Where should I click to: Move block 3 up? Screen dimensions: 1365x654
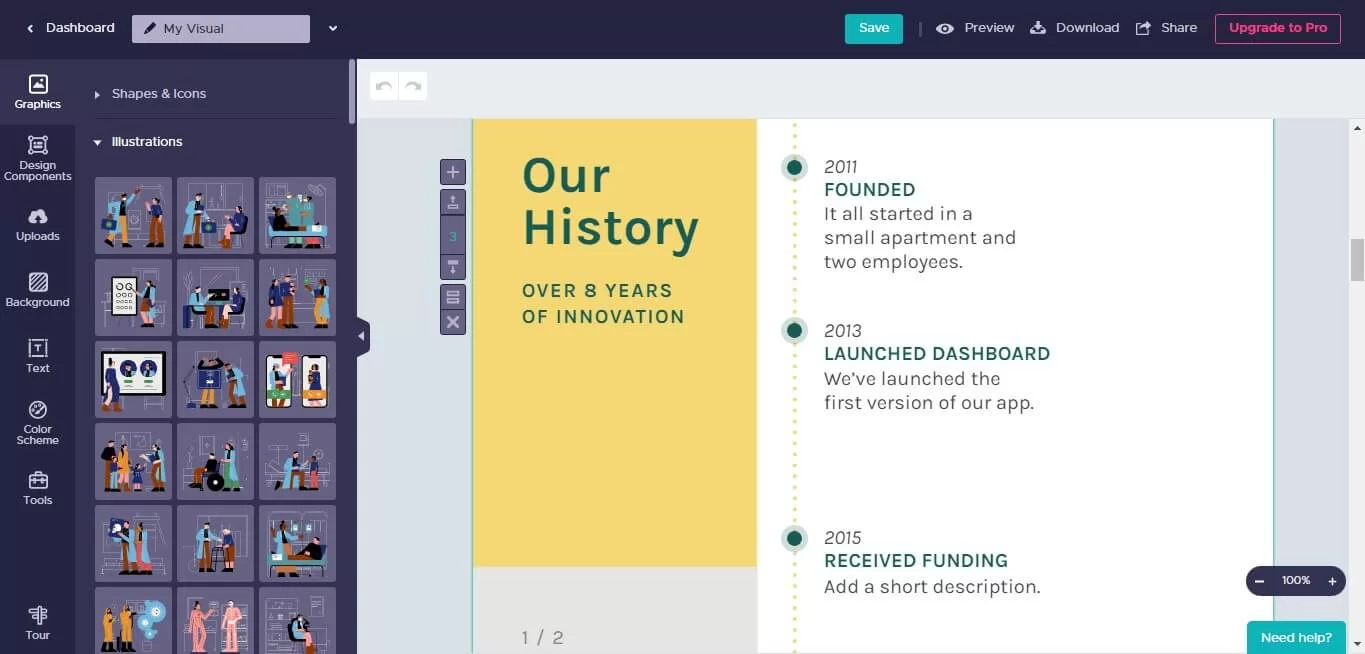click(x=453, y=203)
